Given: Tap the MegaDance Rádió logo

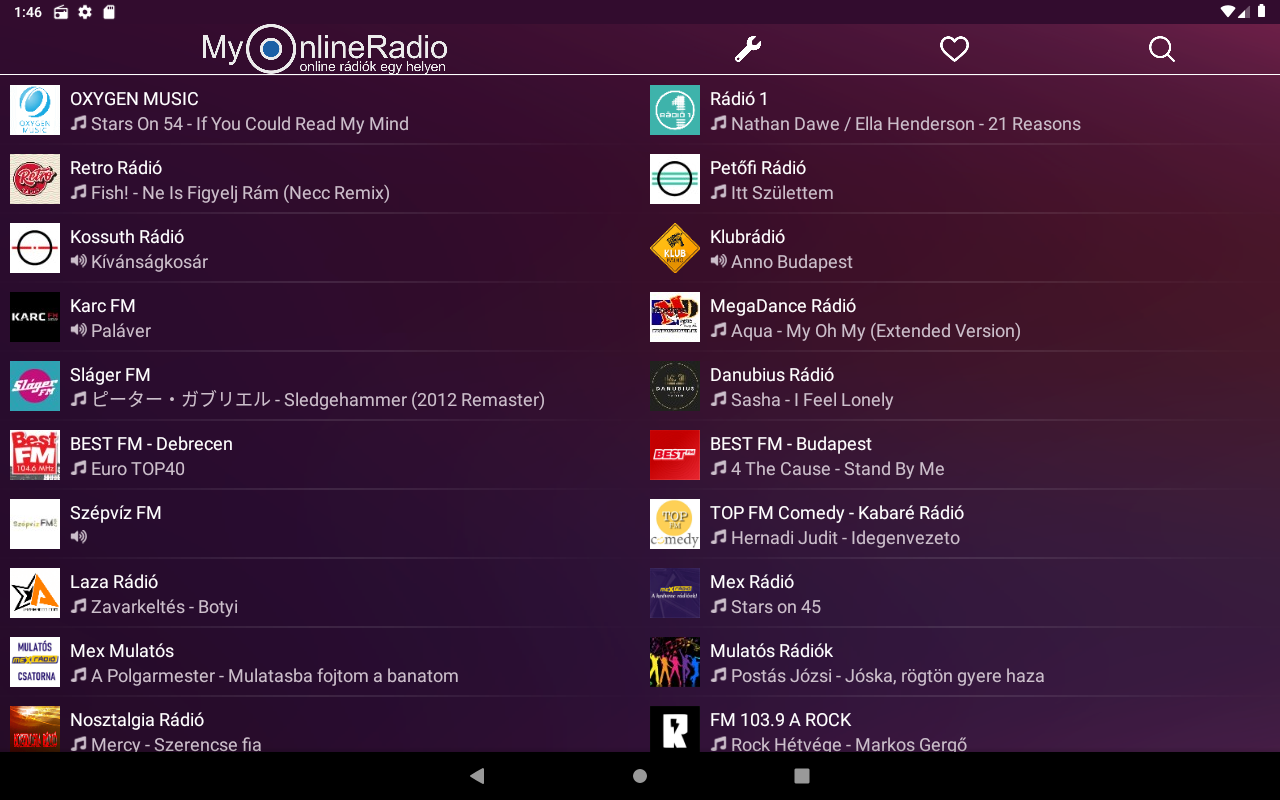Looking at the screenshot, I should click(x=675, y=317).
